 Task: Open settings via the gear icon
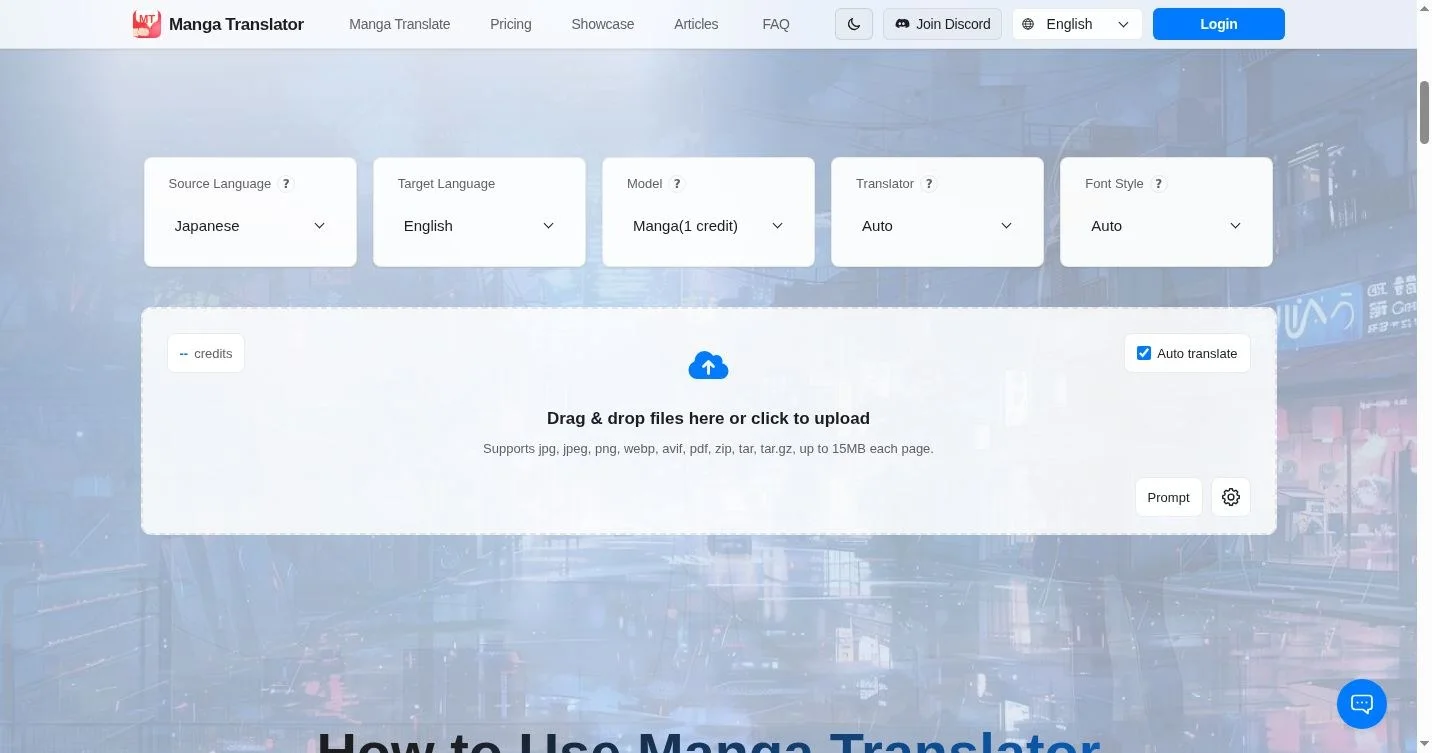[x=1231, y=497]
